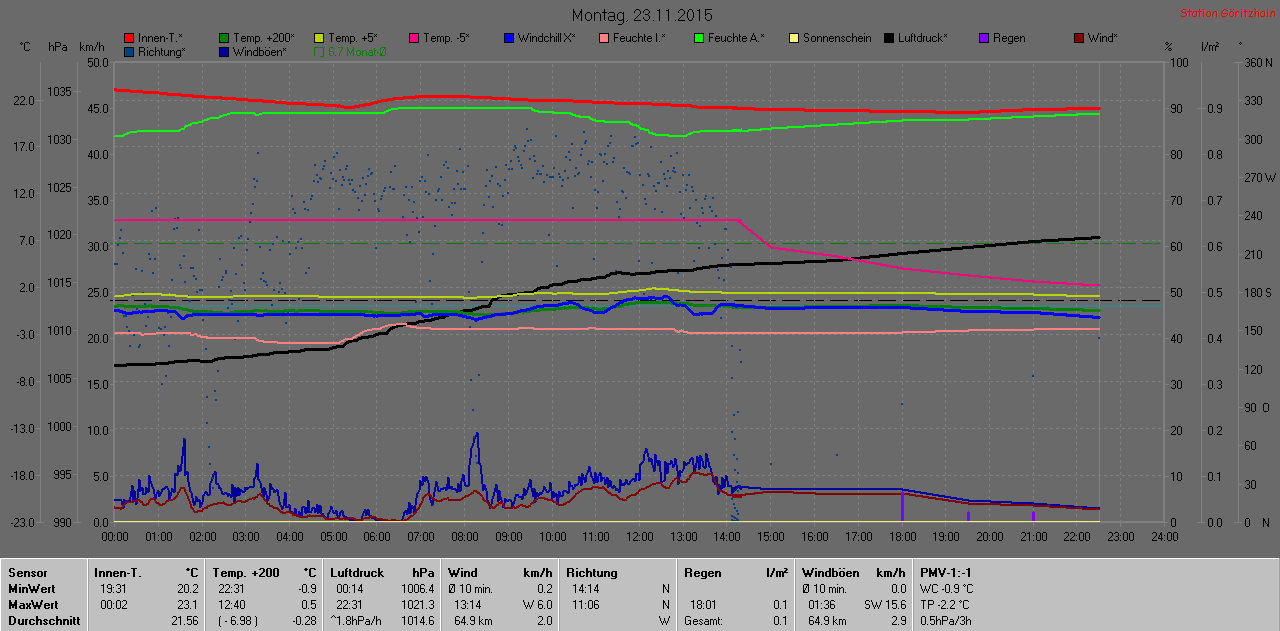Image resolution: width=1280 pixels, height=631 pixels.
Task: Click the MaxWert row label
Action: [33, 605]
